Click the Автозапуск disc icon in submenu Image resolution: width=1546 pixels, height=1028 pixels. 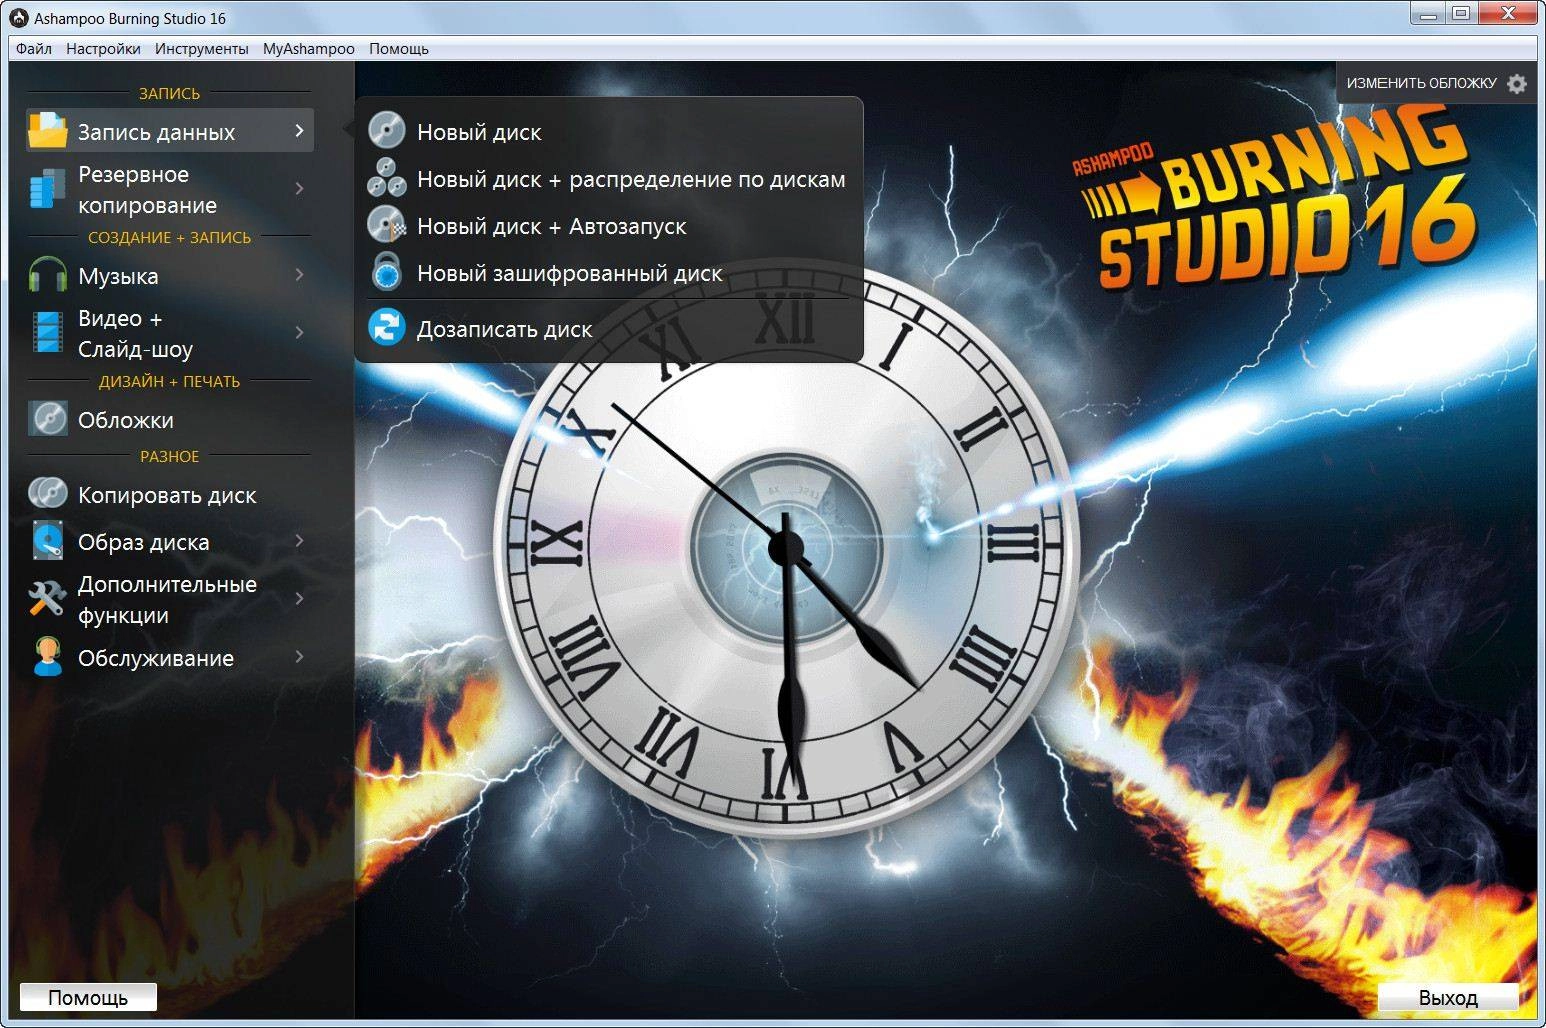tap(386, 225)
